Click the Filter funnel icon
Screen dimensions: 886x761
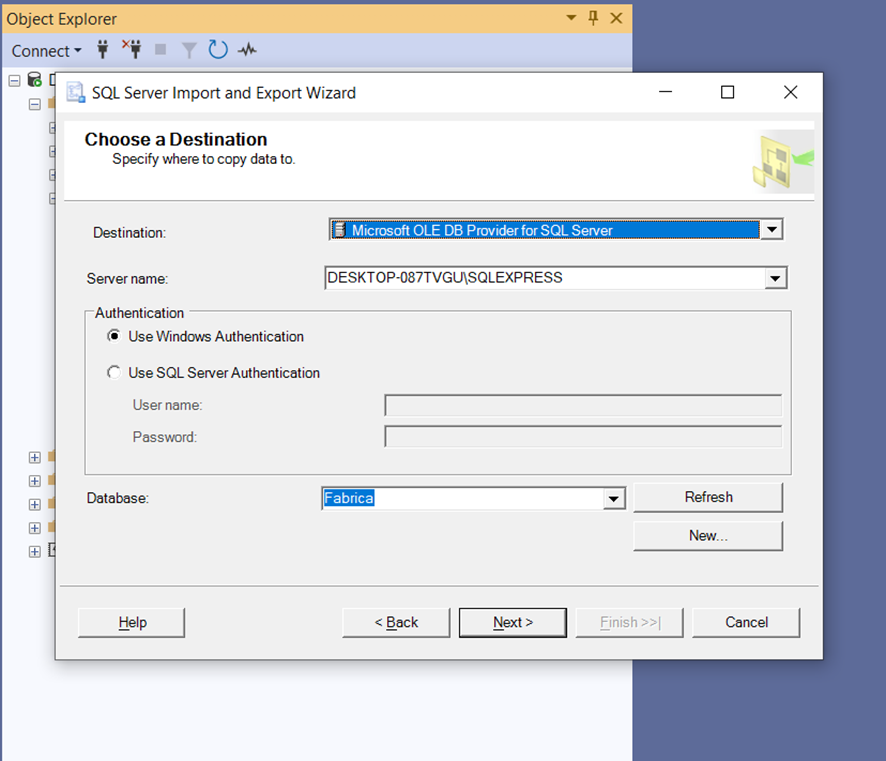(189, 50)
